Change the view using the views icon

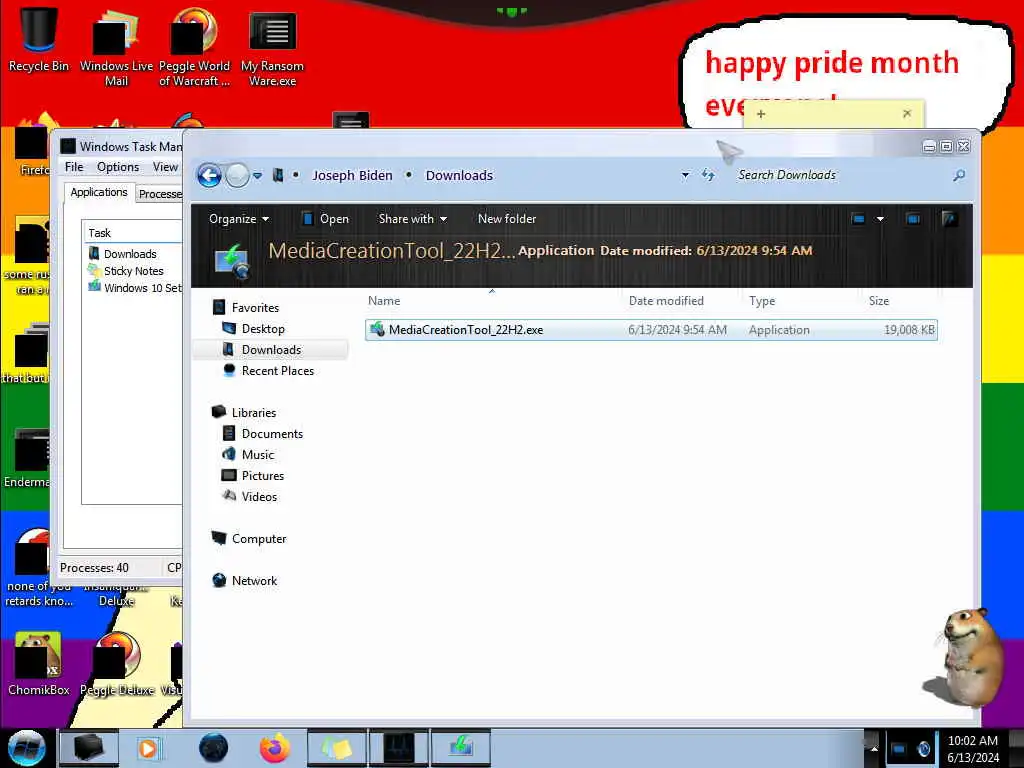(x=858, y=219)
